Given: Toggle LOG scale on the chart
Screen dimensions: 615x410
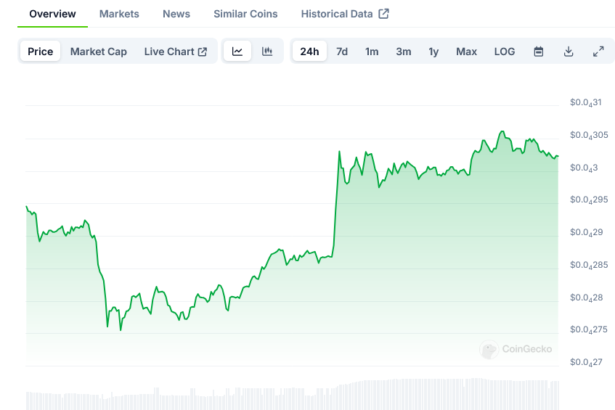Looking at the screenshot, I should [504, 52].
